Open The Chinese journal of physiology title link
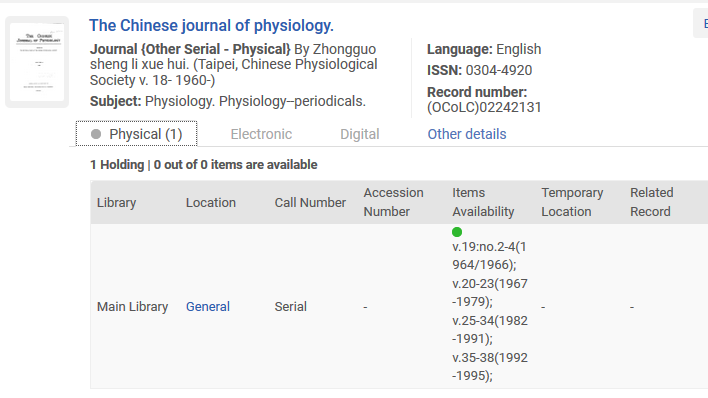Image resolution: width=708 pixels, height=398 pixels. pos(211,26)
